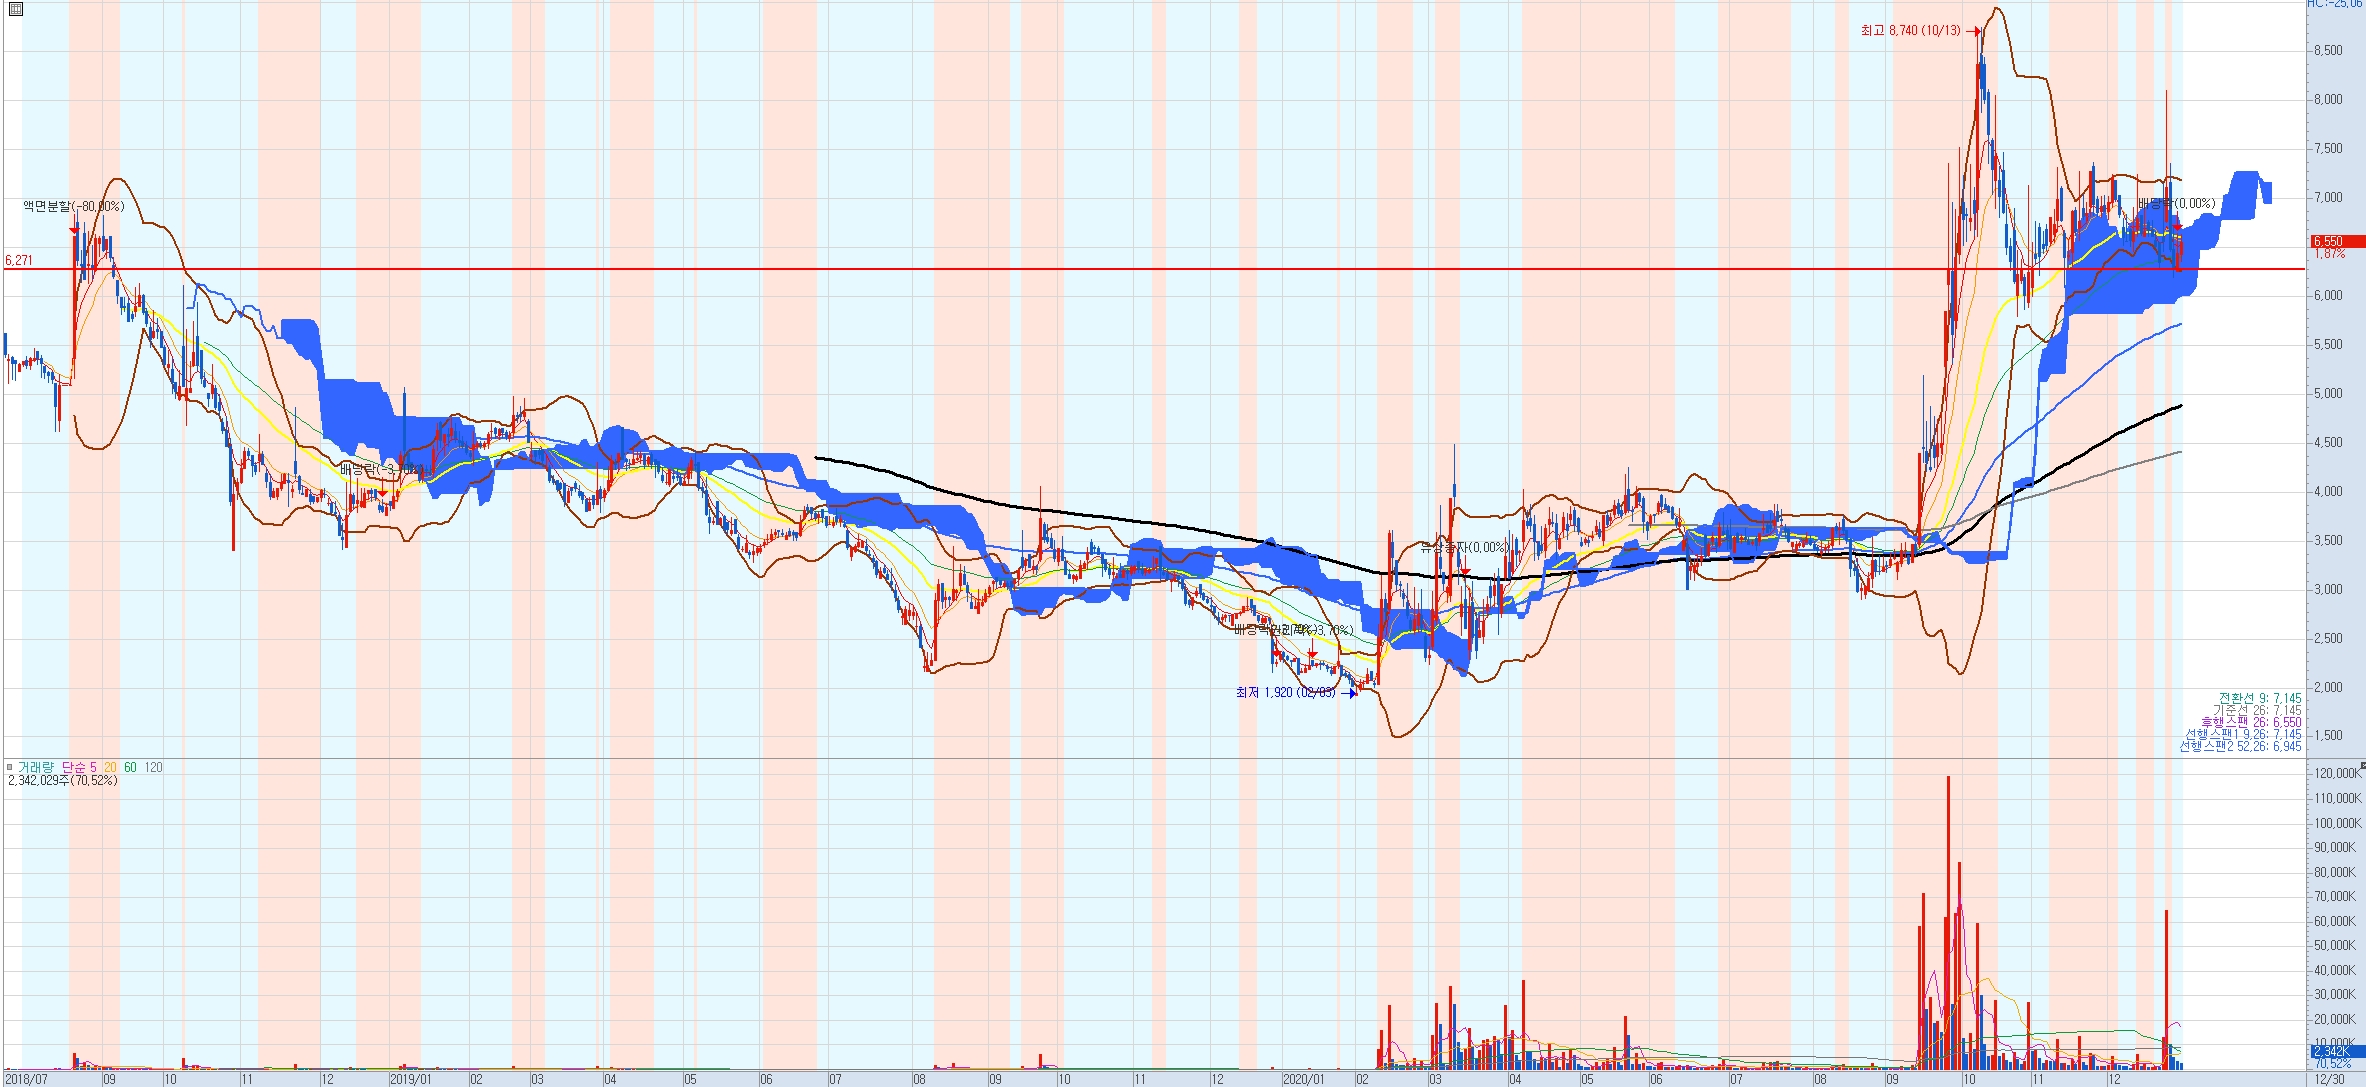This screenshot has width=2366, height=1087.
Task: Click the red 6,271 horizontal line label
Action: pyautogui.click(x=19, y=260)
